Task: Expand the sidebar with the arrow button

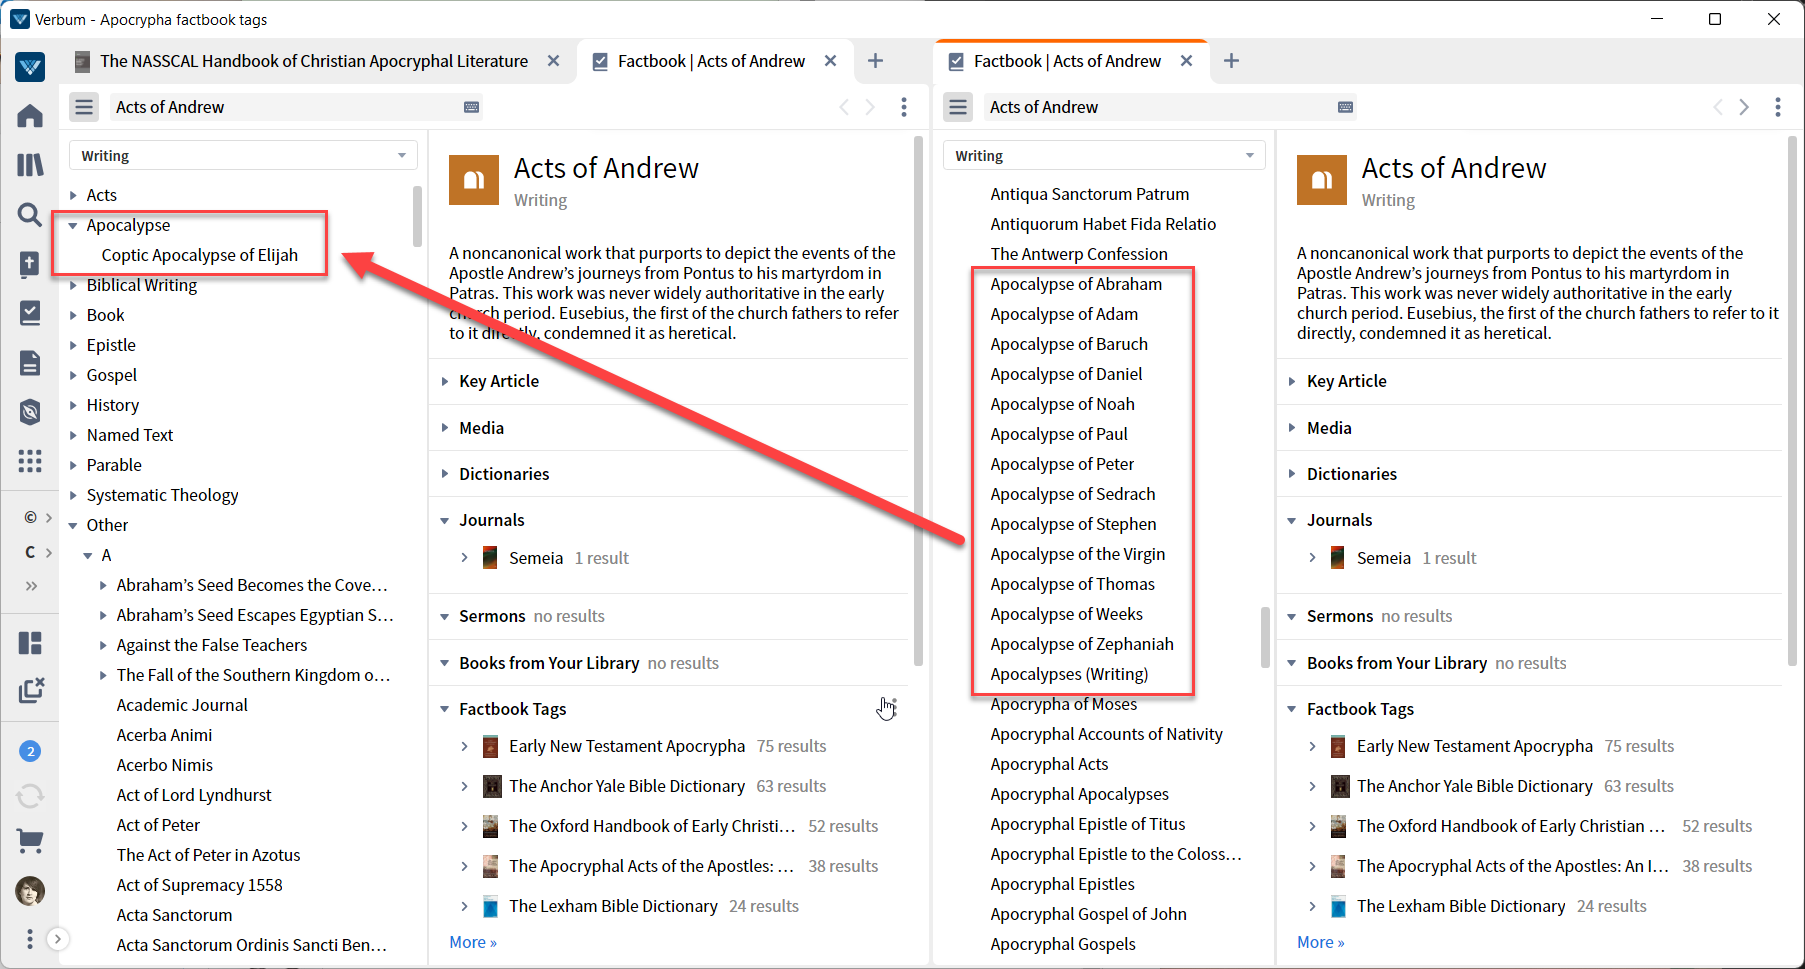Action: click(x=58, y=939)
